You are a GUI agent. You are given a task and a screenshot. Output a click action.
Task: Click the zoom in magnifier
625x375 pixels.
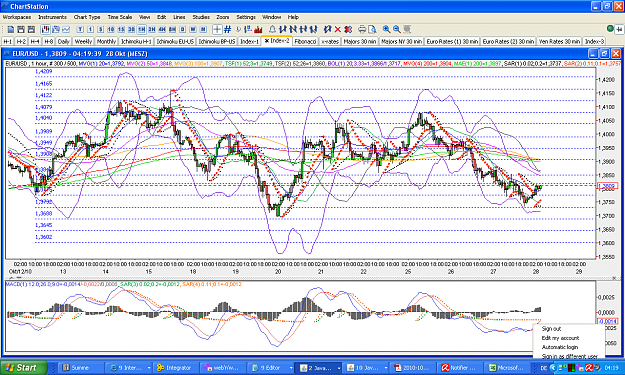[386, 29]
